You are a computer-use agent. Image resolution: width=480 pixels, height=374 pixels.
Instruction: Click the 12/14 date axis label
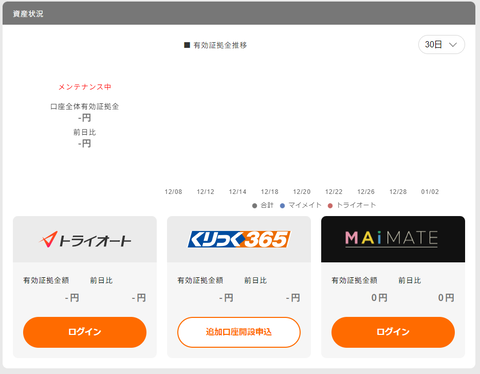pyautogui.click(x=237, y=192)
